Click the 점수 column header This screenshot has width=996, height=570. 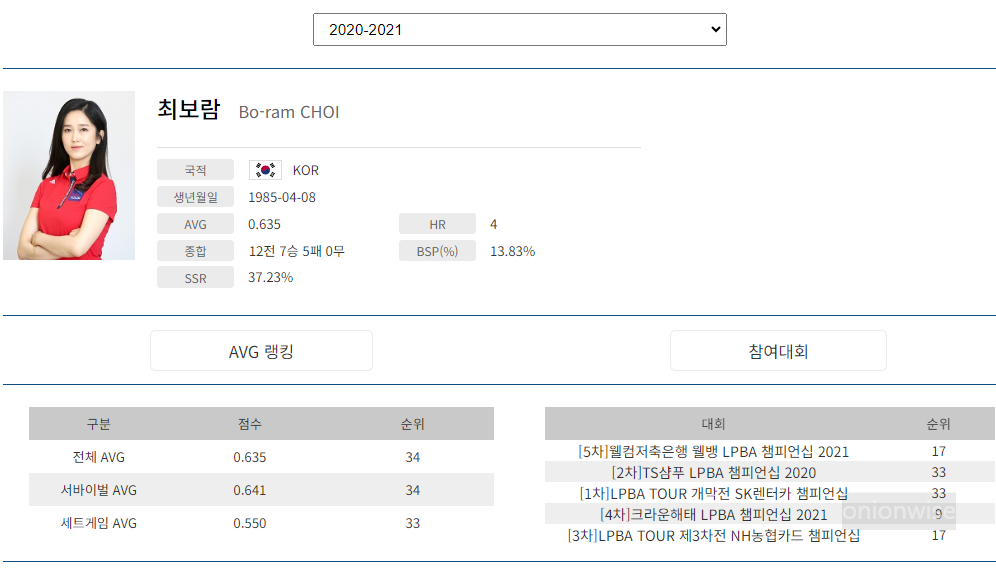click(x=250, y=424)
